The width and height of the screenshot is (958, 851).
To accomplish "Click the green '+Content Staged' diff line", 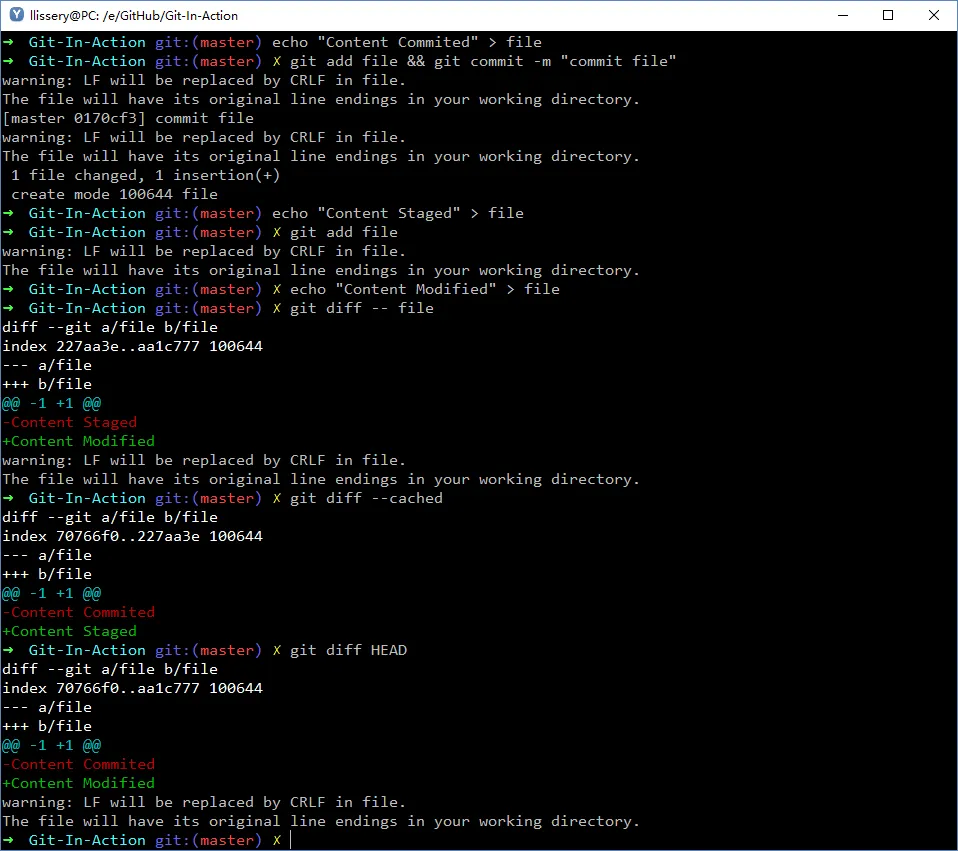I will click(x=70, y=631).
